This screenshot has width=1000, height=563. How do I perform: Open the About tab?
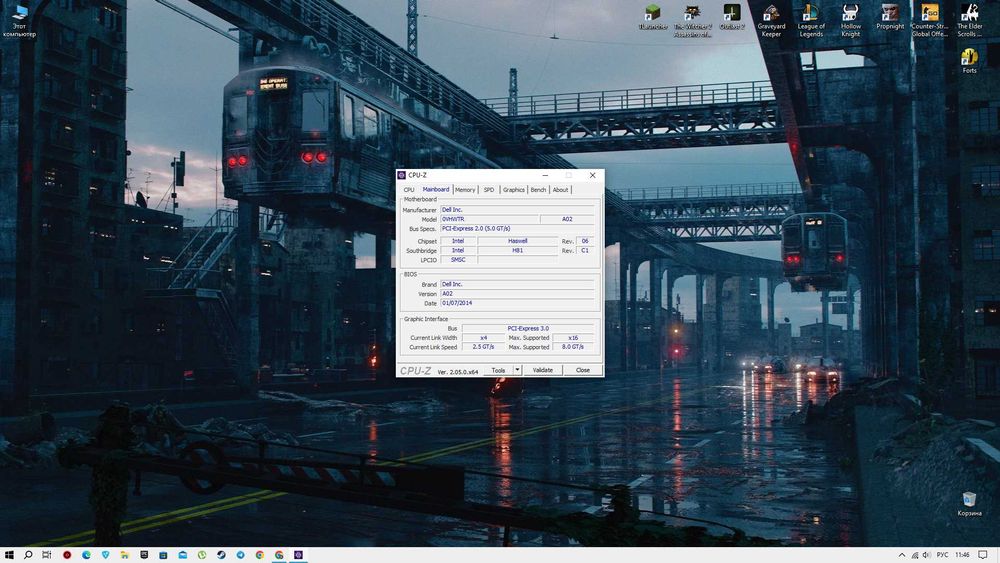point(560,189)
